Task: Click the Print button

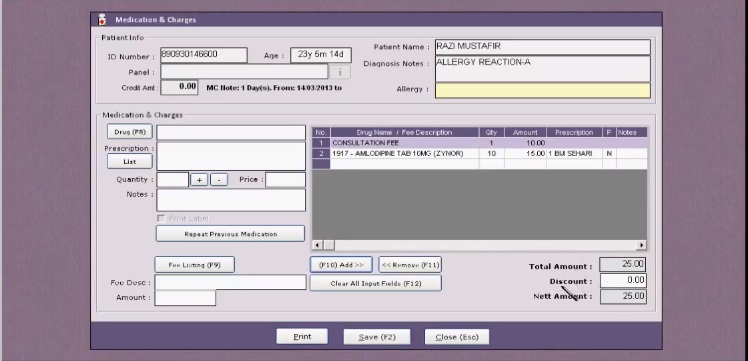Action: tap(302, 337)
